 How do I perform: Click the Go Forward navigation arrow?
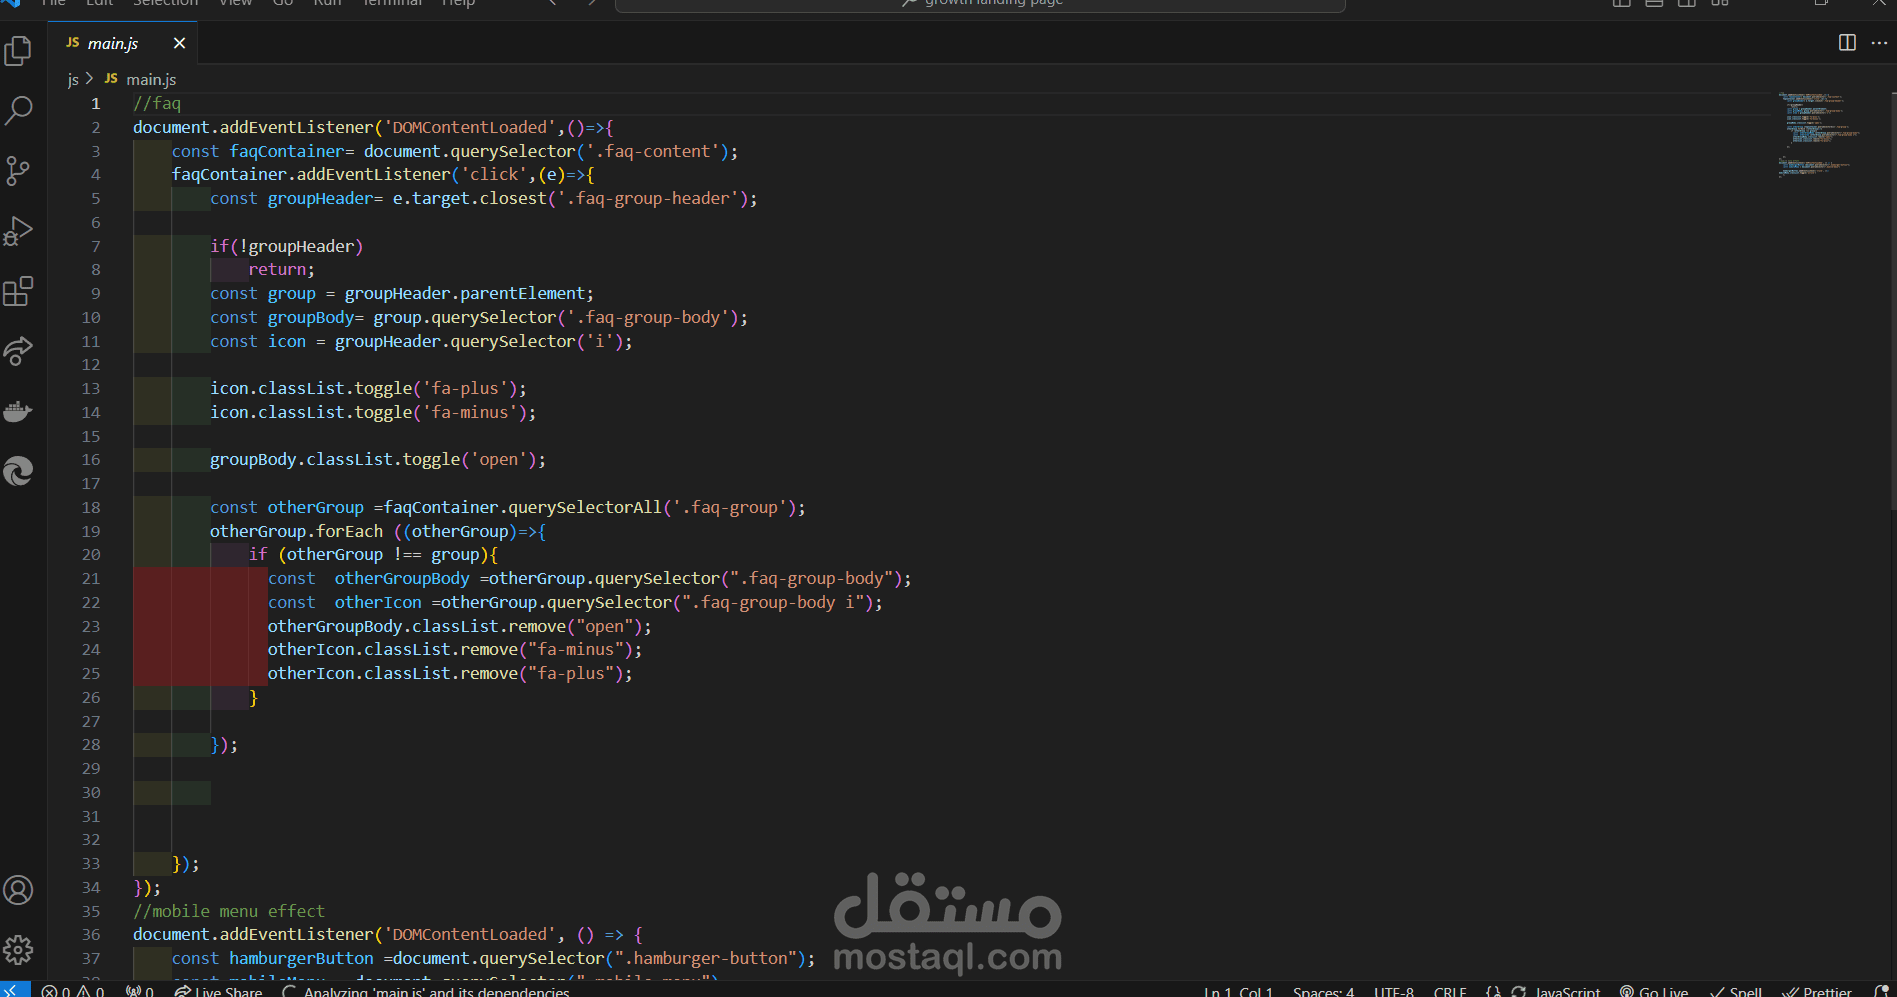(x=591, y=3)
